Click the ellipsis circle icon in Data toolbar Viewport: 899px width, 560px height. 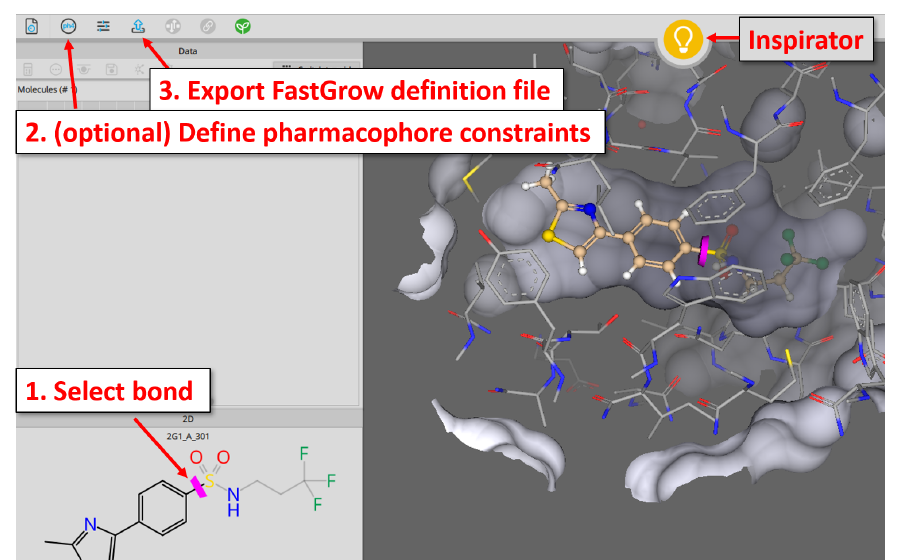[56, 69]
